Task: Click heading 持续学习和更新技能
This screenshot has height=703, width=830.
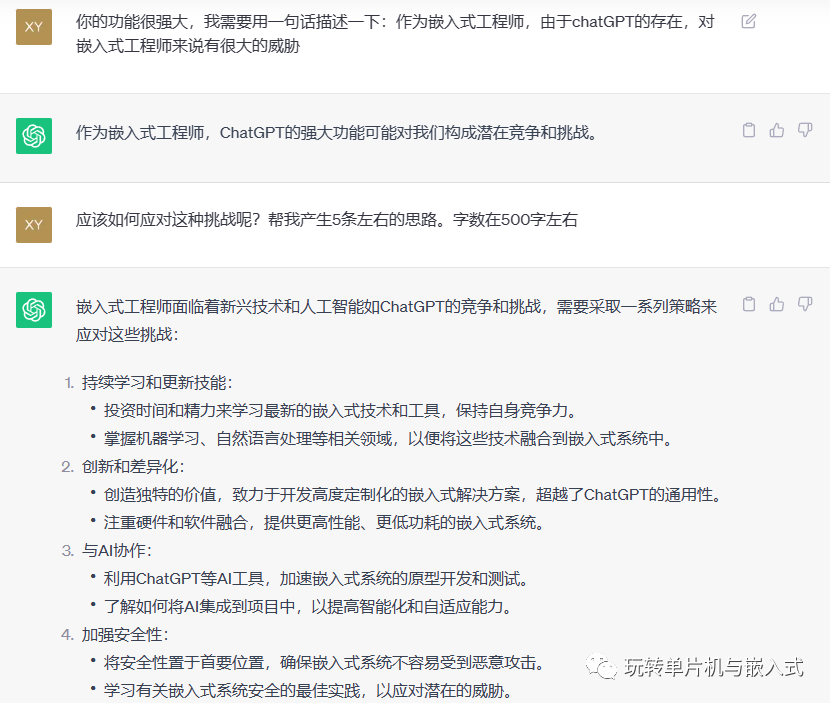Action: (157, 383)
